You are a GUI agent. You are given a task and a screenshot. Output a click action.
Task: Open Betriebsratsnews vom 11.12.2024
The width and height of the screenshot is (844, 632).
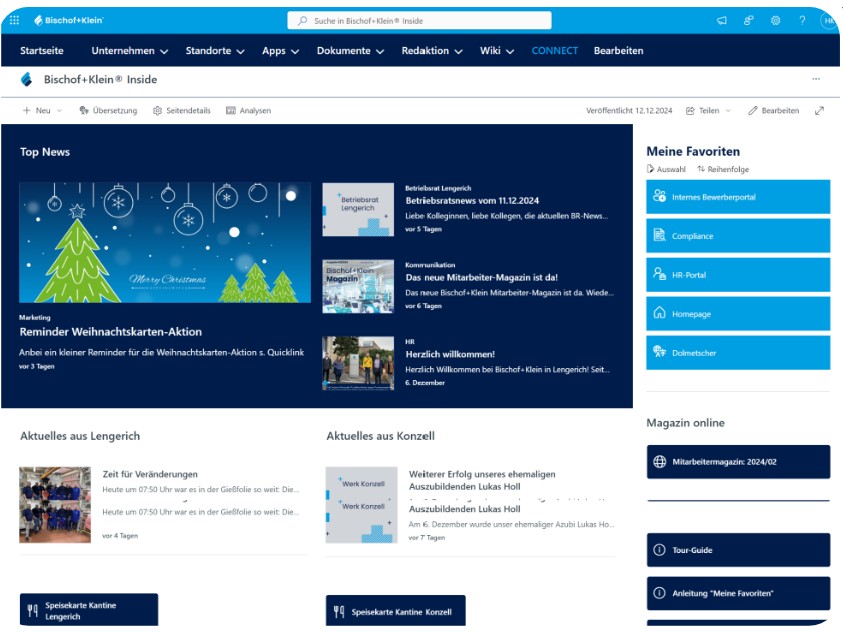coord(472,200)
